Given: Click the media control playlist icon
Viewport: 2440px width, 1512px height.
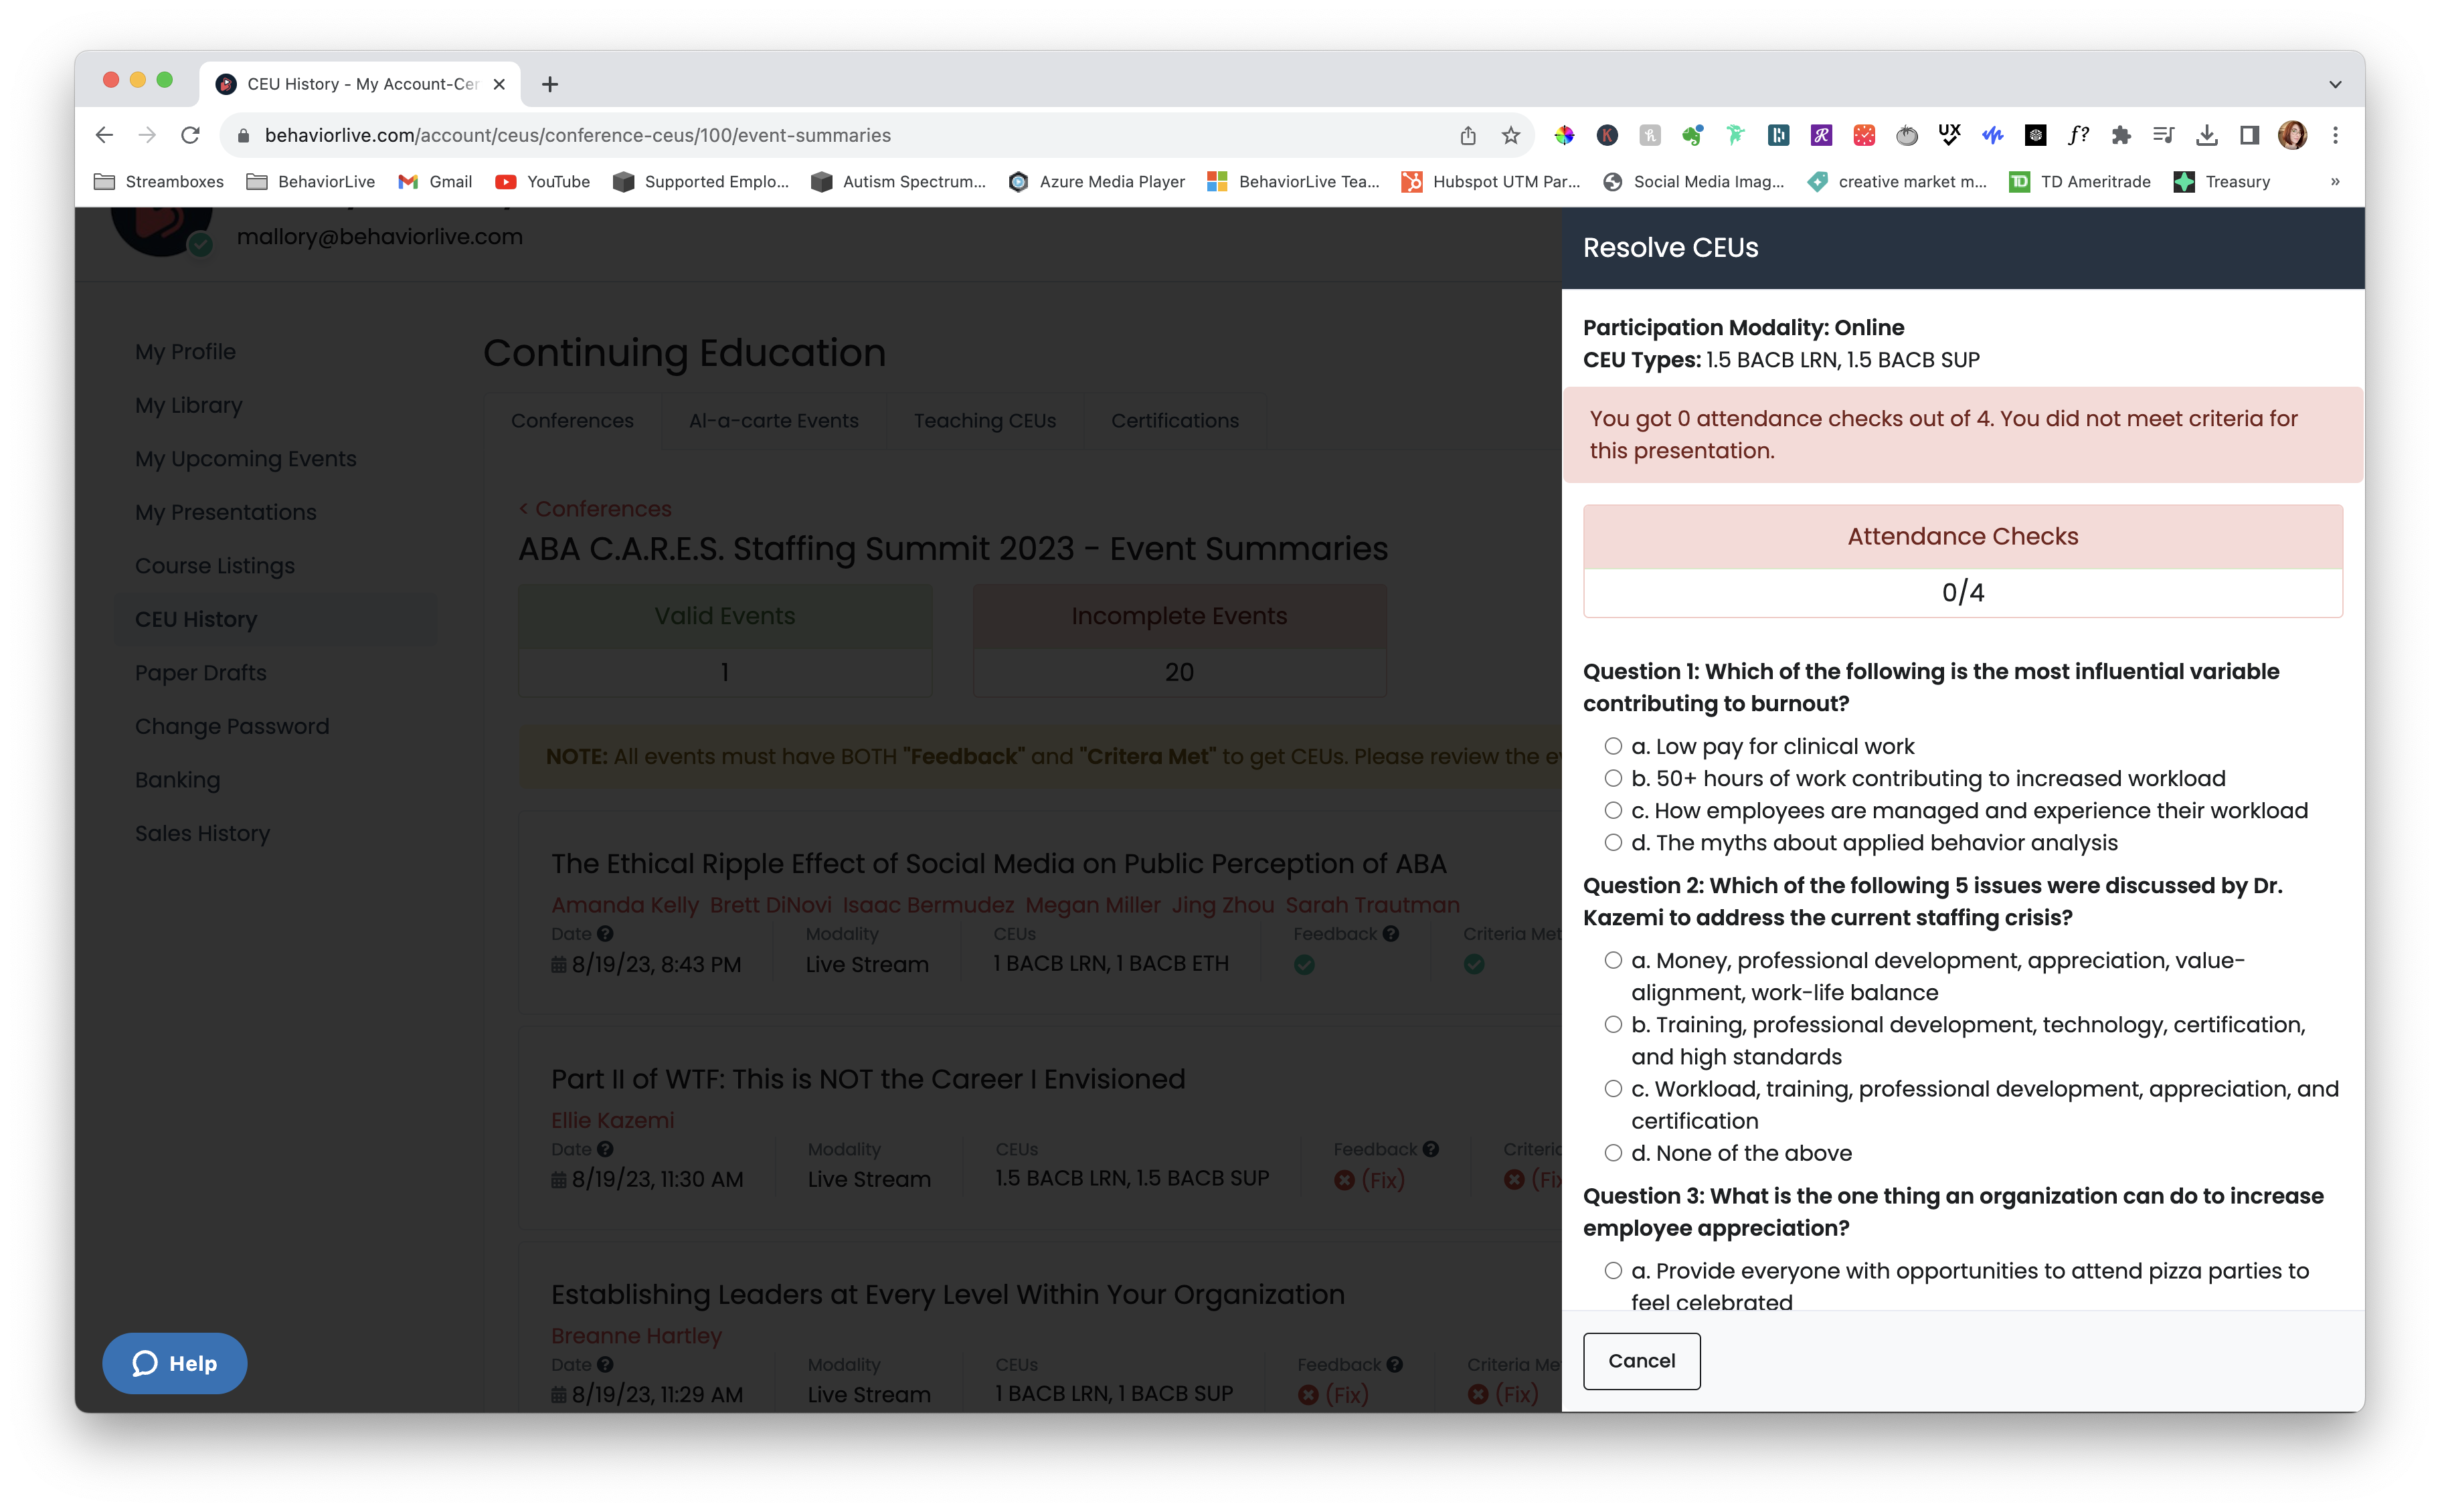Looking at the screenshot, I should coord(2163,135).
